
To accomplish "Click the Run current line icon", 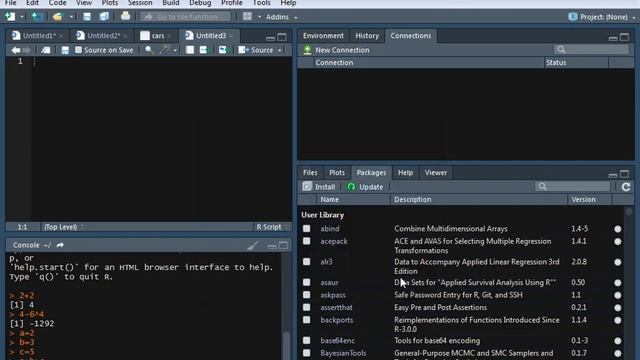I will click(x=203, y=50).
